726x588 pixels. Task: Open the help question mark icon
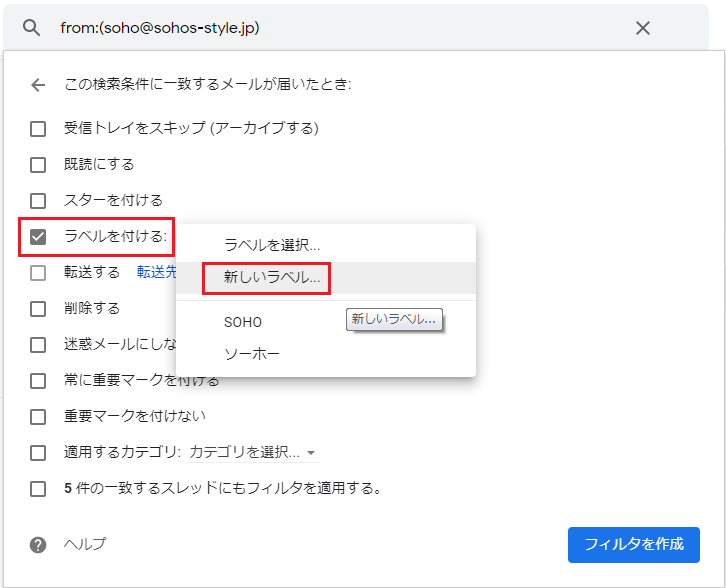coord(38,545)
